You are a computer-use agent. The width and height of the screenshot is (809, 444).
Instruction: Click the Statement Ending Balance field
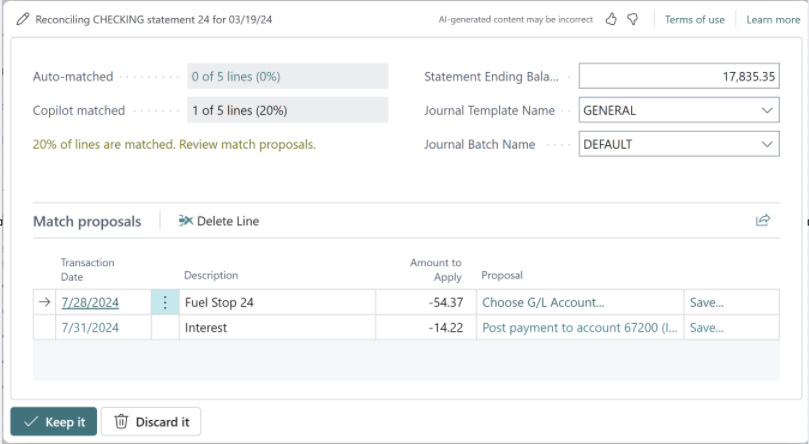pos(678,77)
